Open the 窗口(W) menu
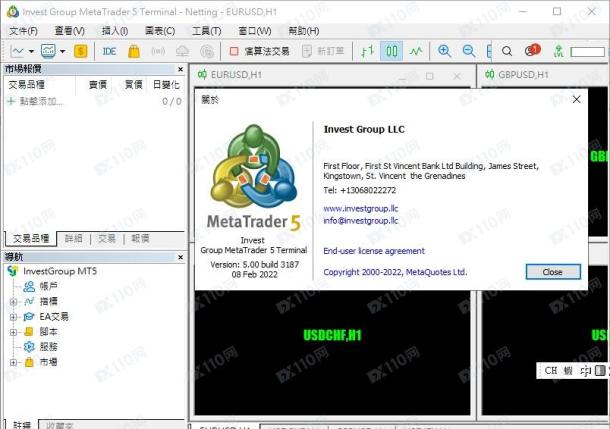Viewport: 610px width, 429px height. tap(255, 31)
